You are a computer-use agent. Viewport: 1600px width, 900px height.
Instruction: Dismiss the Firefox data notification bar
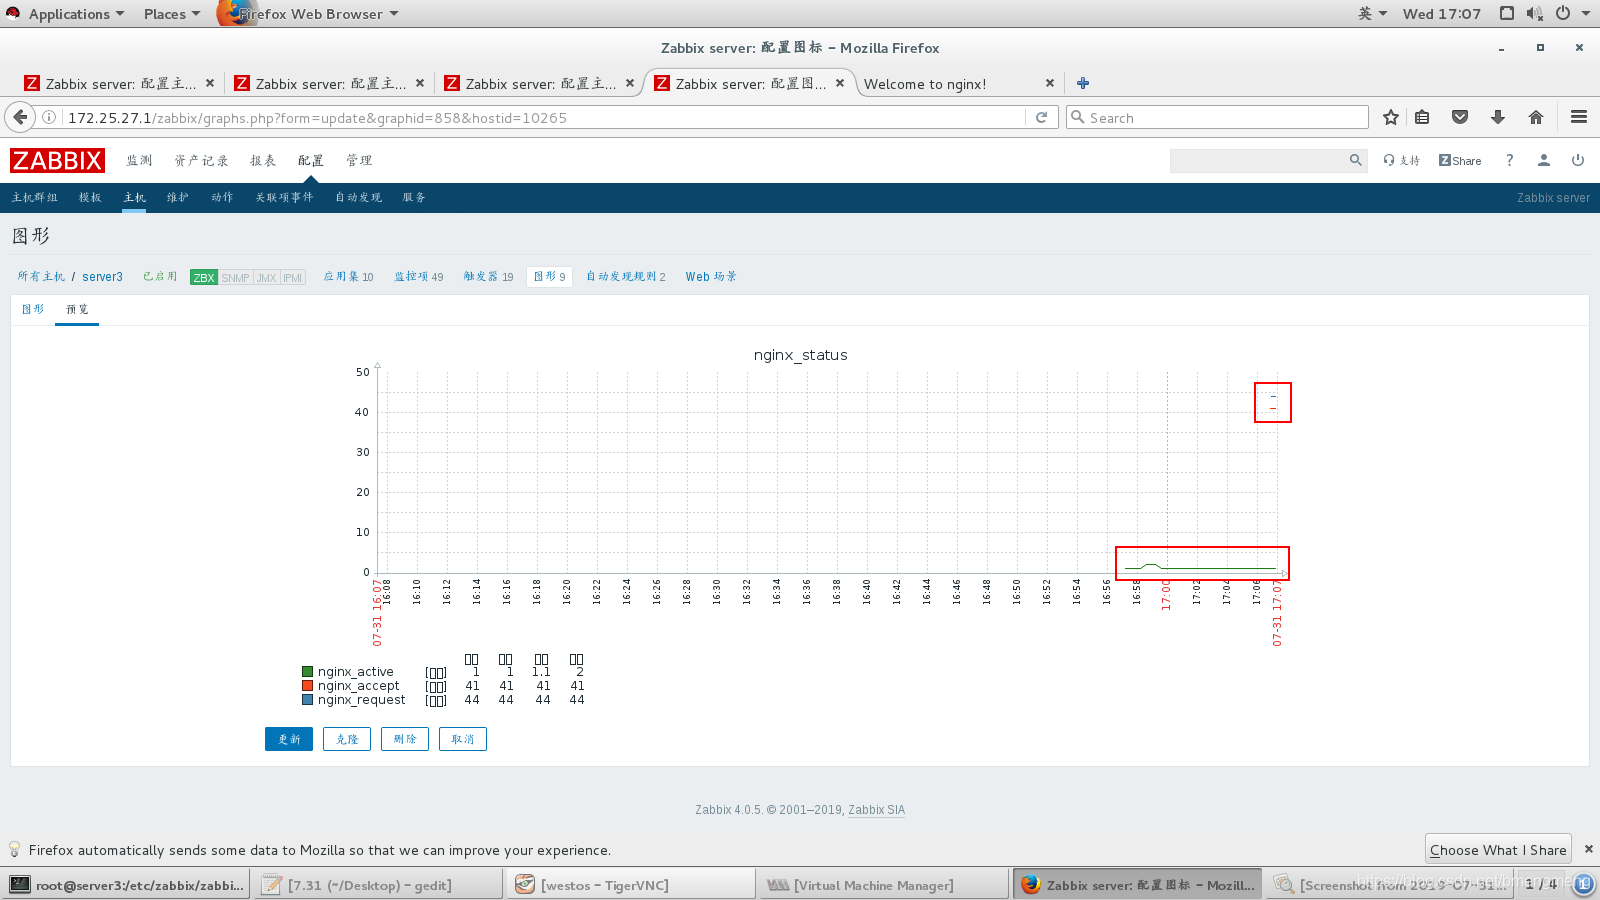tap(1588, 849)
